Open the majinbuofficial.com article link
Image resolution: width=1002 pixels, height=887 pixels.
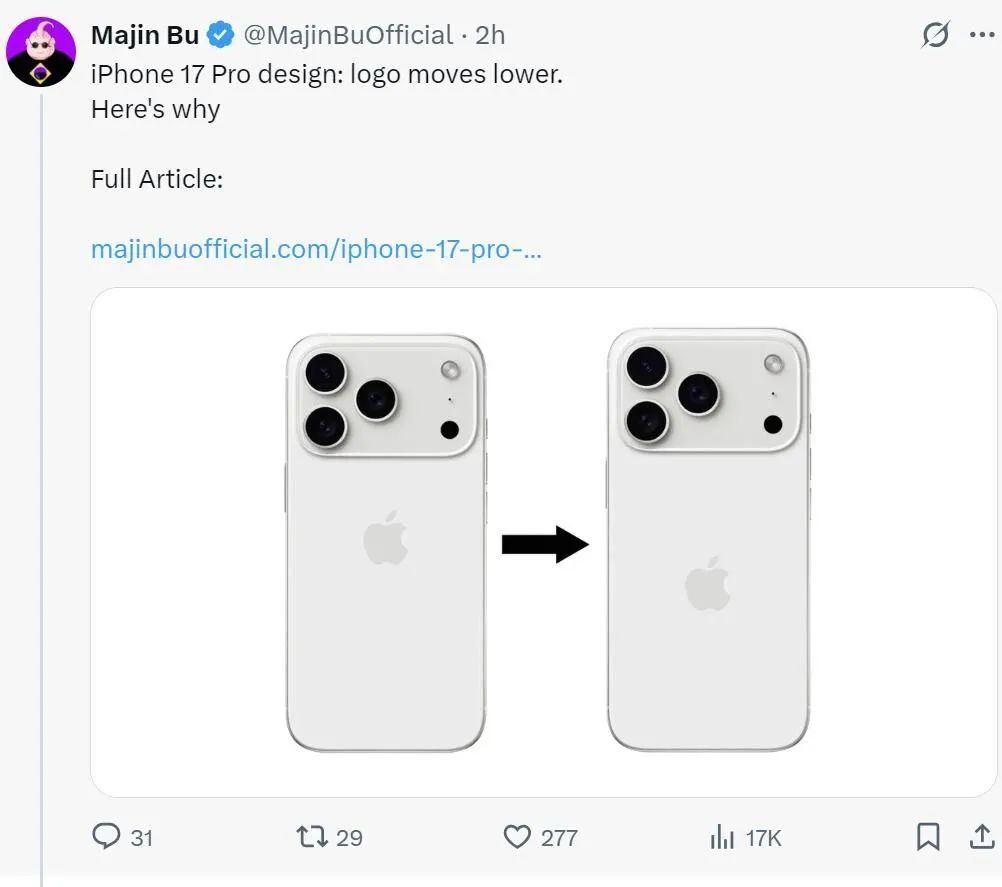316,248
